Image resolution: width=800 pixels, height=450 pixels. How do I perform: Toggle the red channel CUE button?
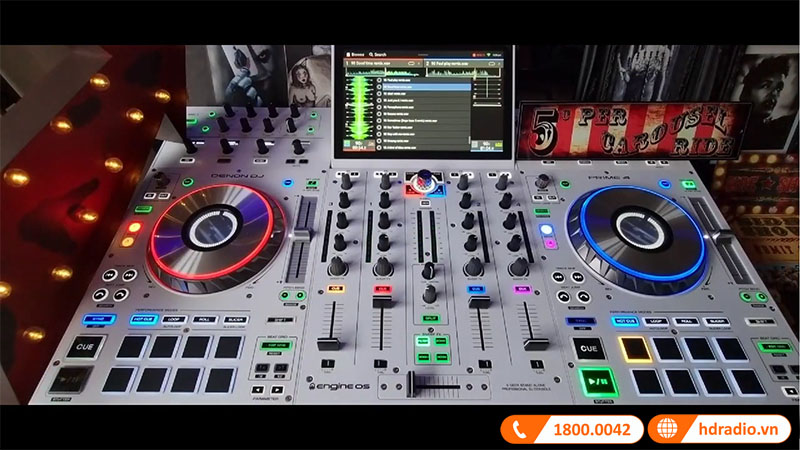pyautogui.click(x=382, y=289)
